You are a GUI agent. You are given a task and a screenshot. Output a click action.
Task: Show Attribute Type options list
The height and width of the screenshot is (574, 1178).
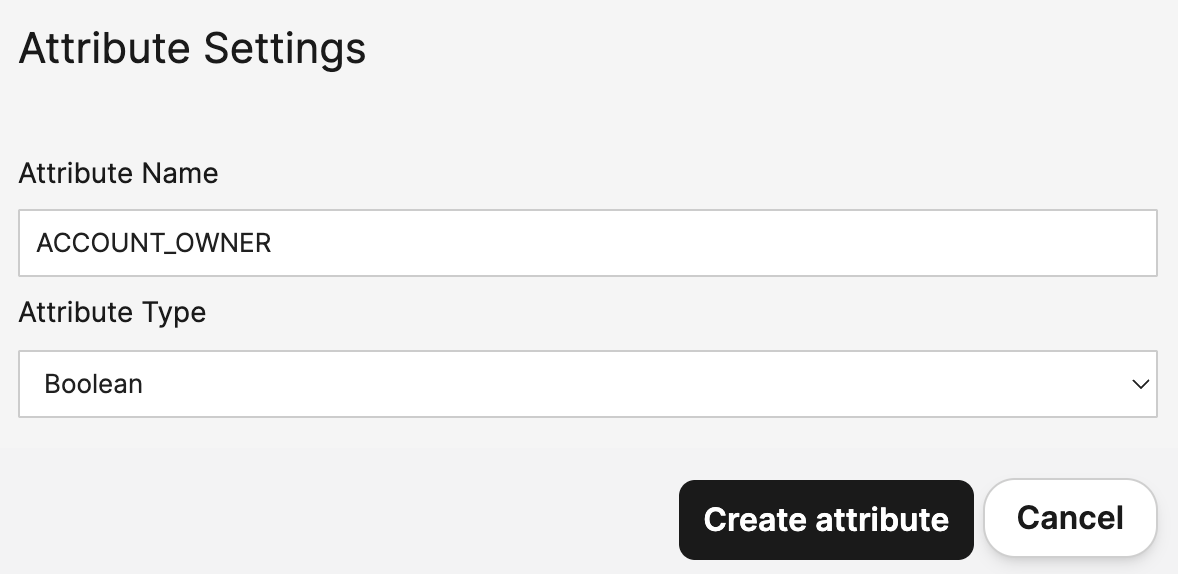tap(588, 384)
